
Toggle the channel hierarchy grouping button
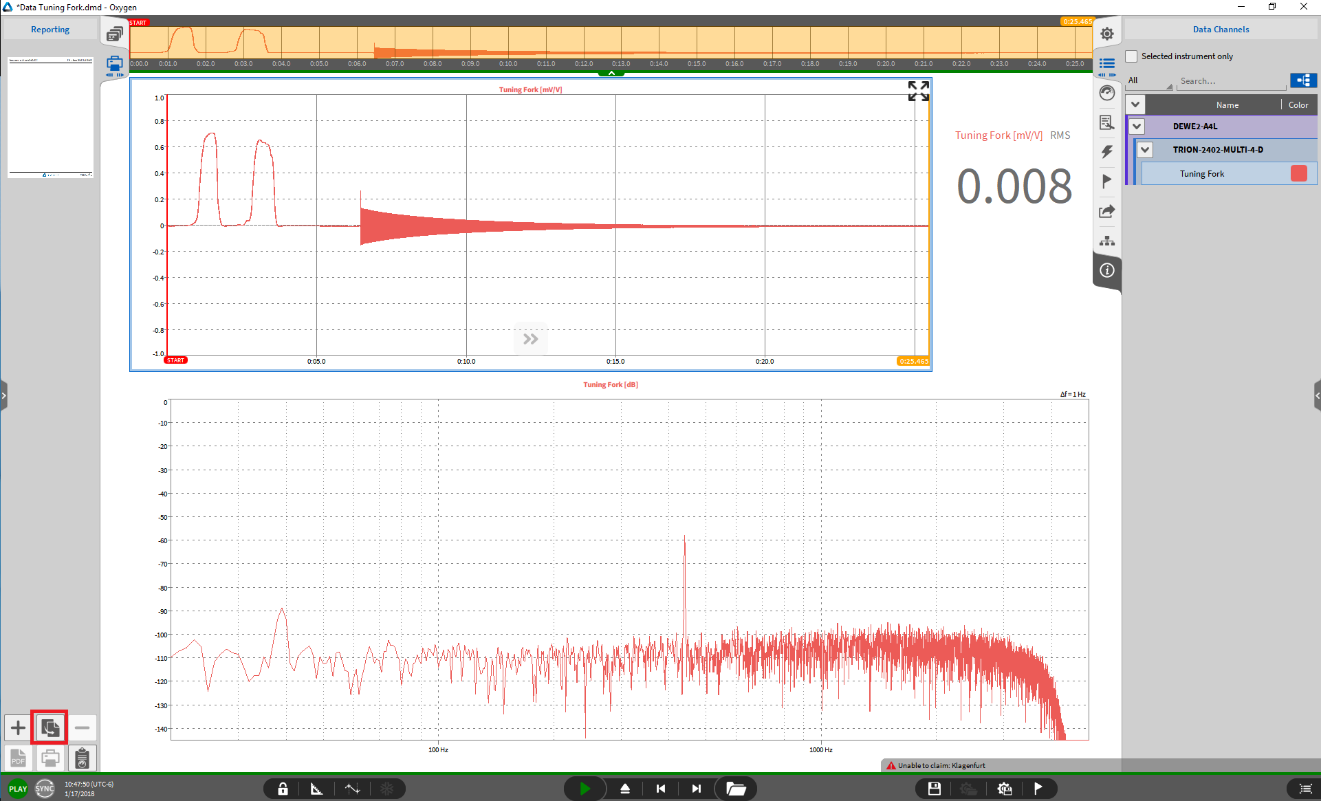1302,81
